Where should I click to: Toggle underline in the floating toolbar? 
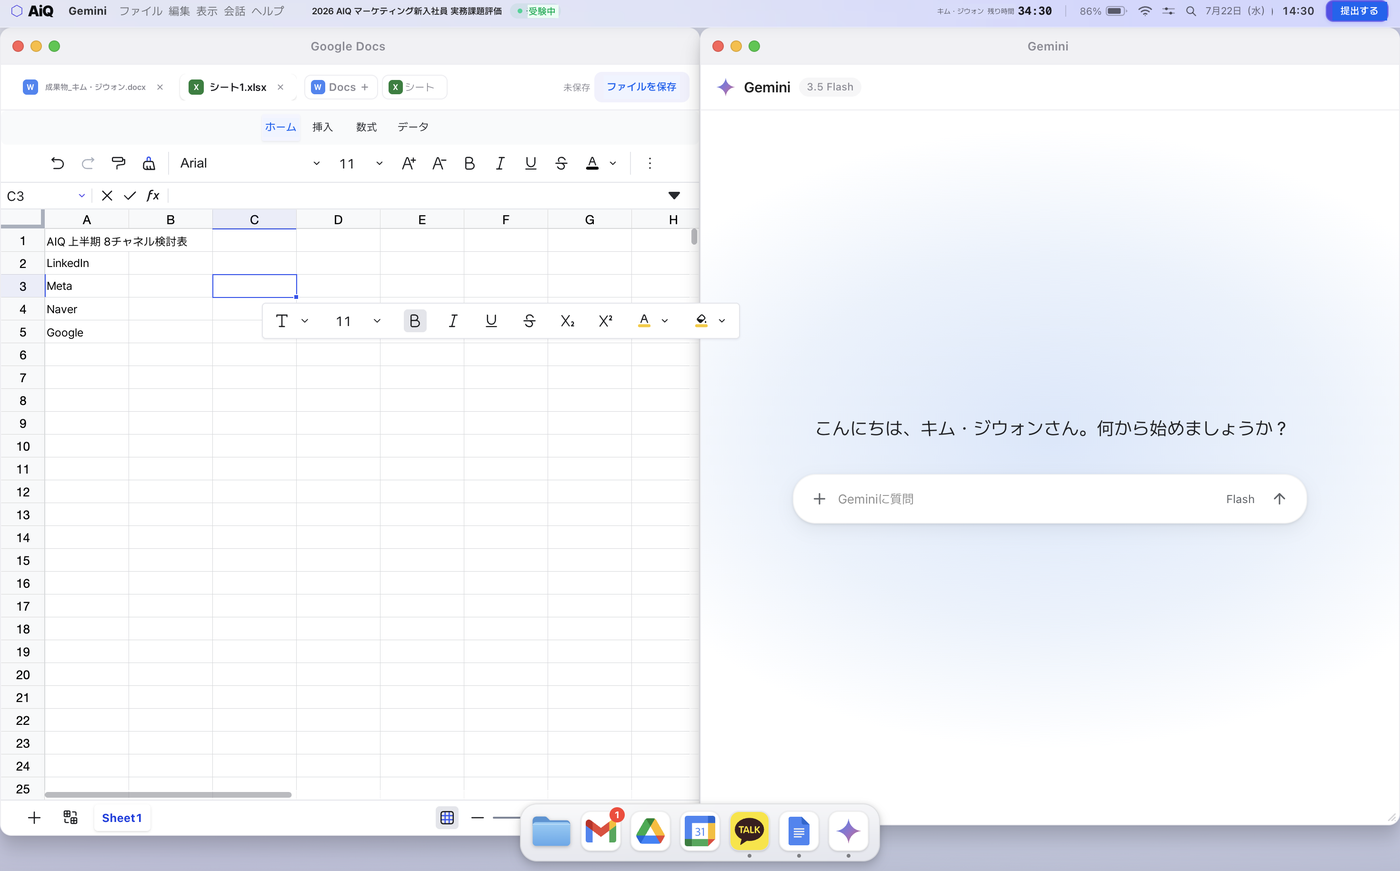coord(491,321)
